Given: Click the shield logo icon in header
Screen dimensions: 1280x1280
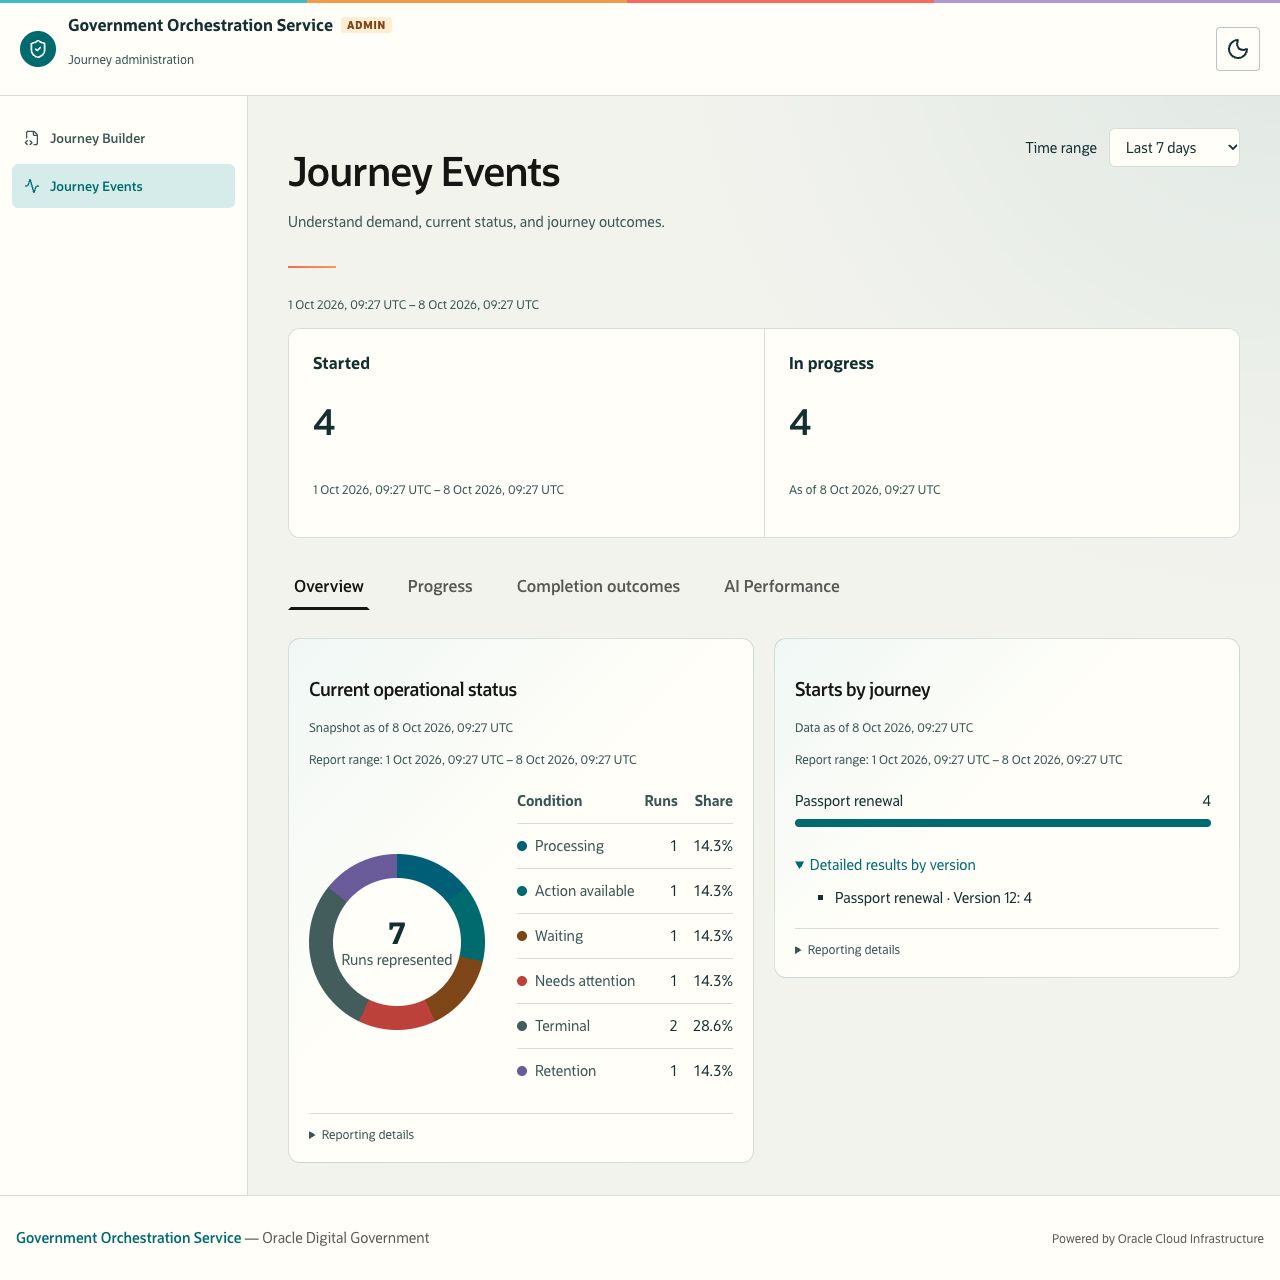Looking at the screenshot, I should 38,48.
